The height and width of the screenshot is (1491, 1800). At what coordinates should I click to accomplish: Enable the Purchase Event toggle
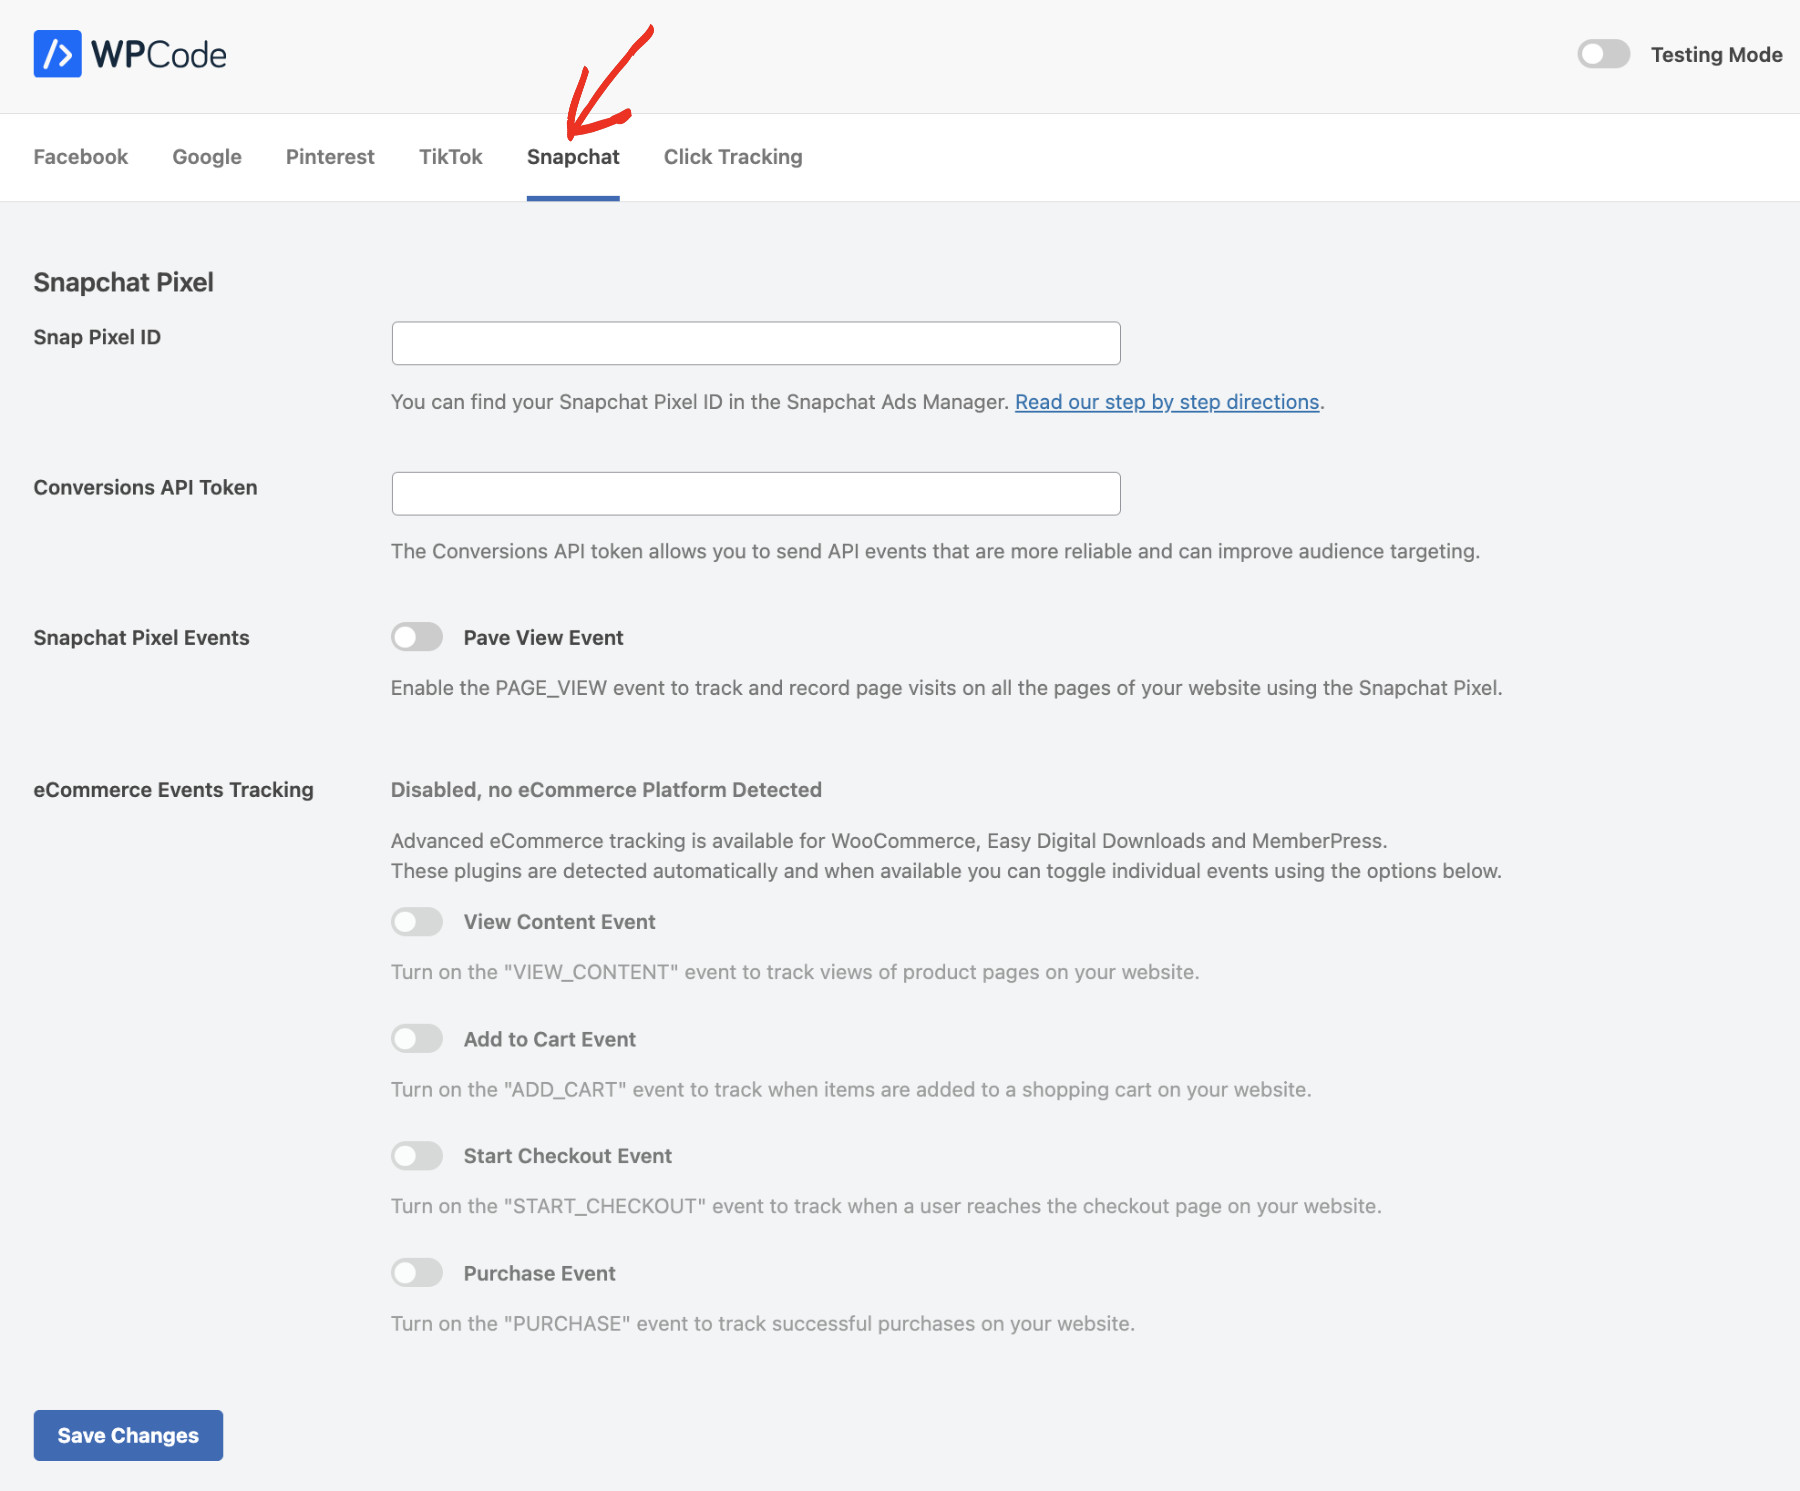click(x=417, y=1273)
